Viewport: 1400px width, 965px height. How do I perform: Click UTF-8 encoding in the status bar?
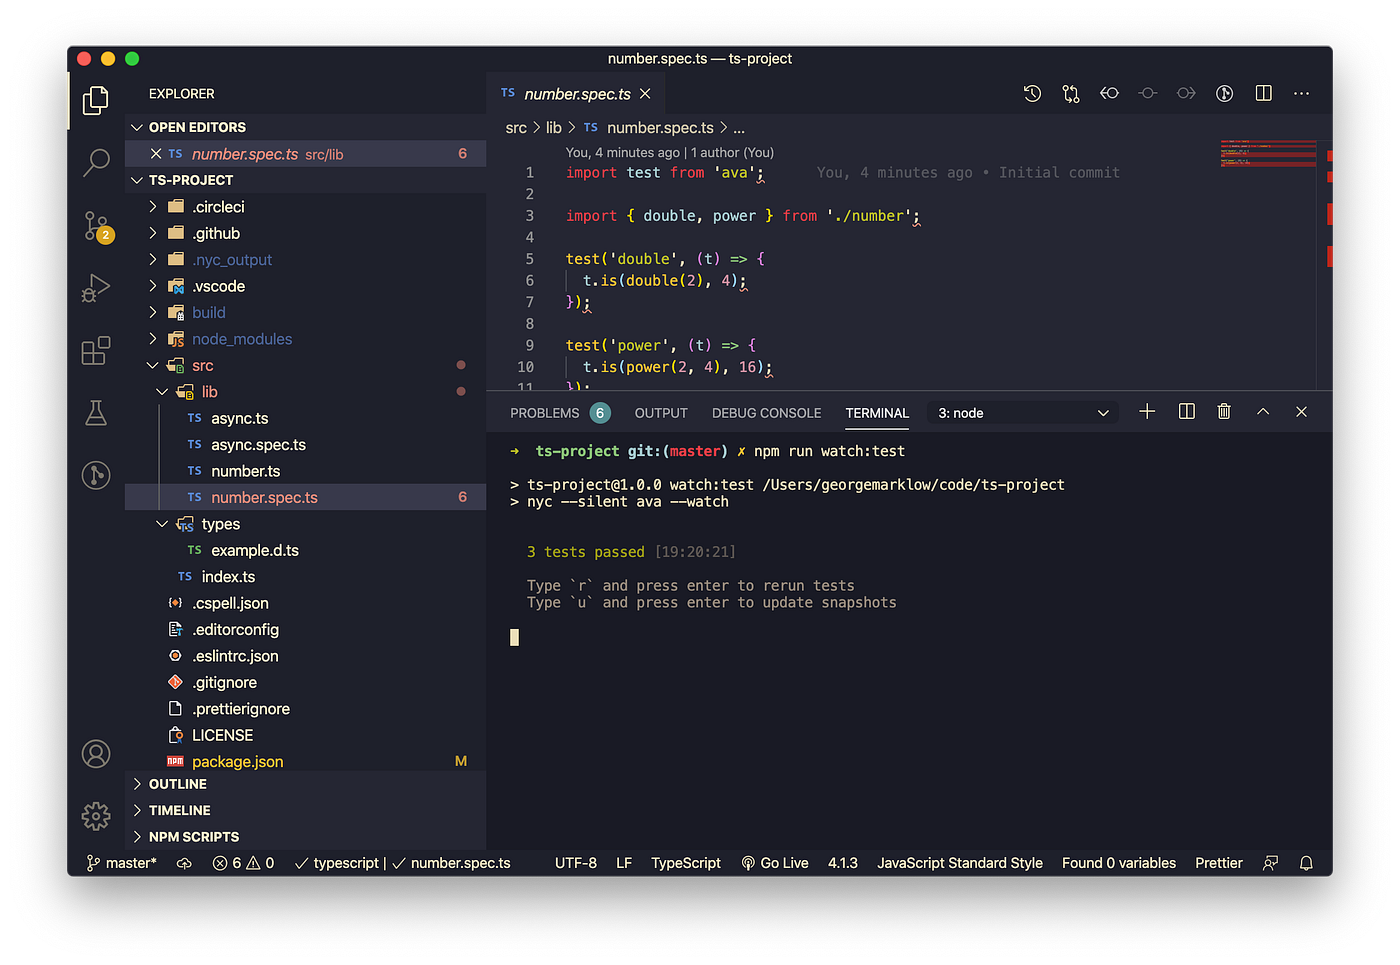tap(576, 862)
